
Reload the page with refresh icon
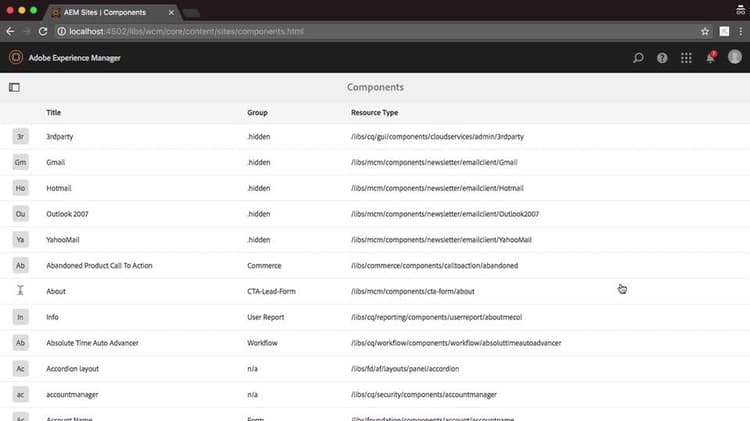pyautogui.click(x=43, y=32)
